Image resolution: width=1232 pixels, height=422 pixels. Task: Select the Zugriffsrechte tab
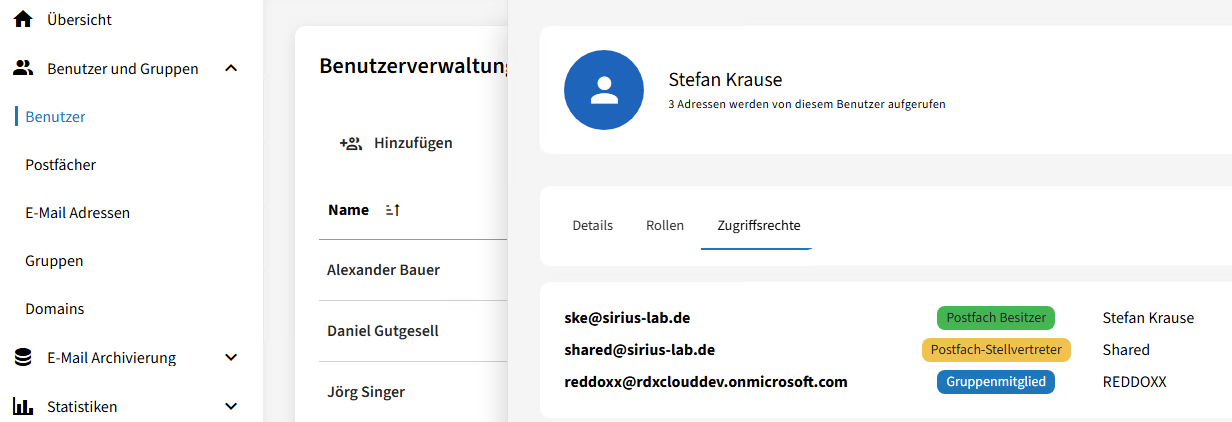point(758,226)
